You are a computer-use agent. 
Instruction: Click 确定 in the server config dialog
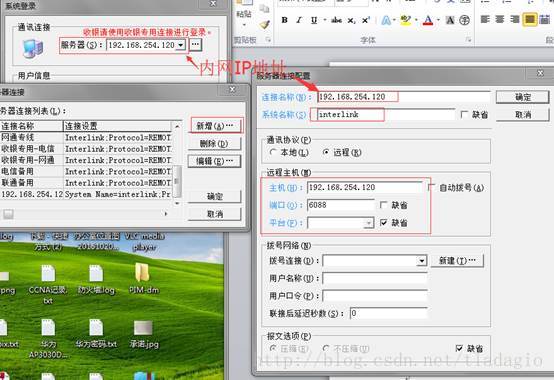coord(523,97)
